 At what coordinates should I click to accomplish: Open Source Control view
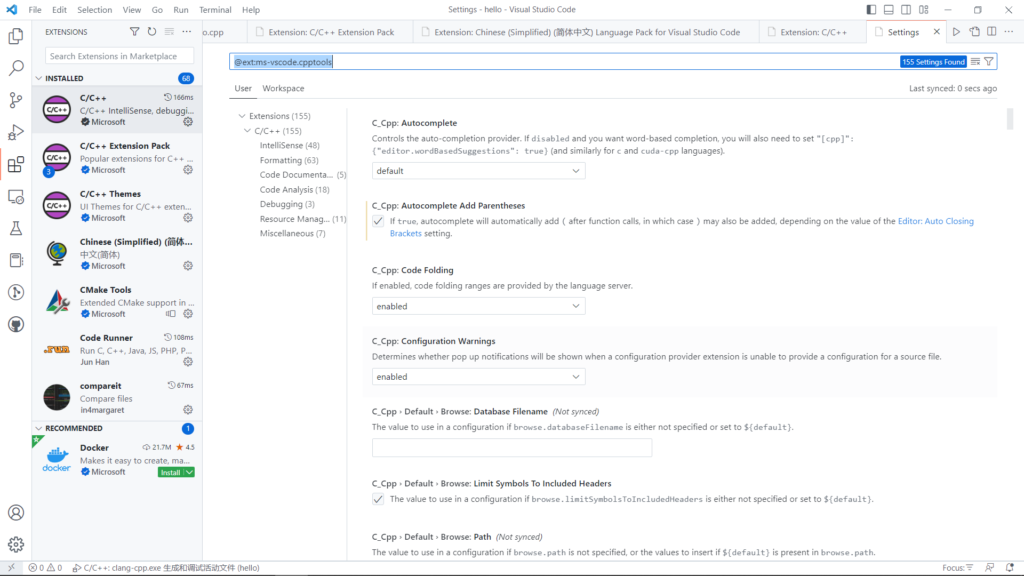[16, 100]
